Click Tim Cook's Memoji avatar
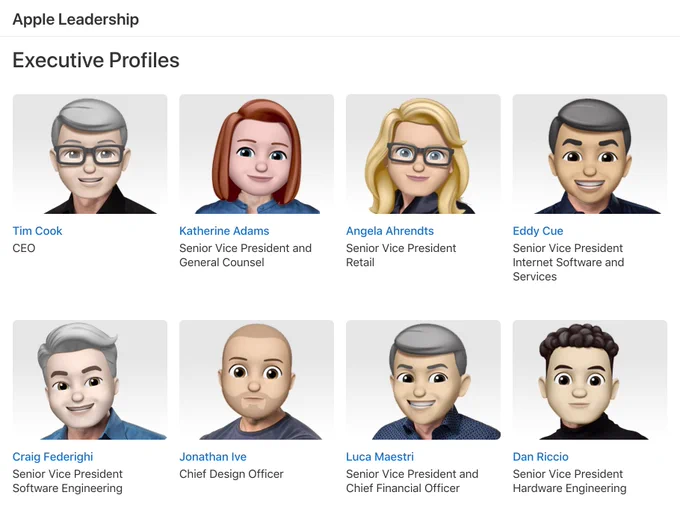 pyautogui.click(x=90, y=154)
